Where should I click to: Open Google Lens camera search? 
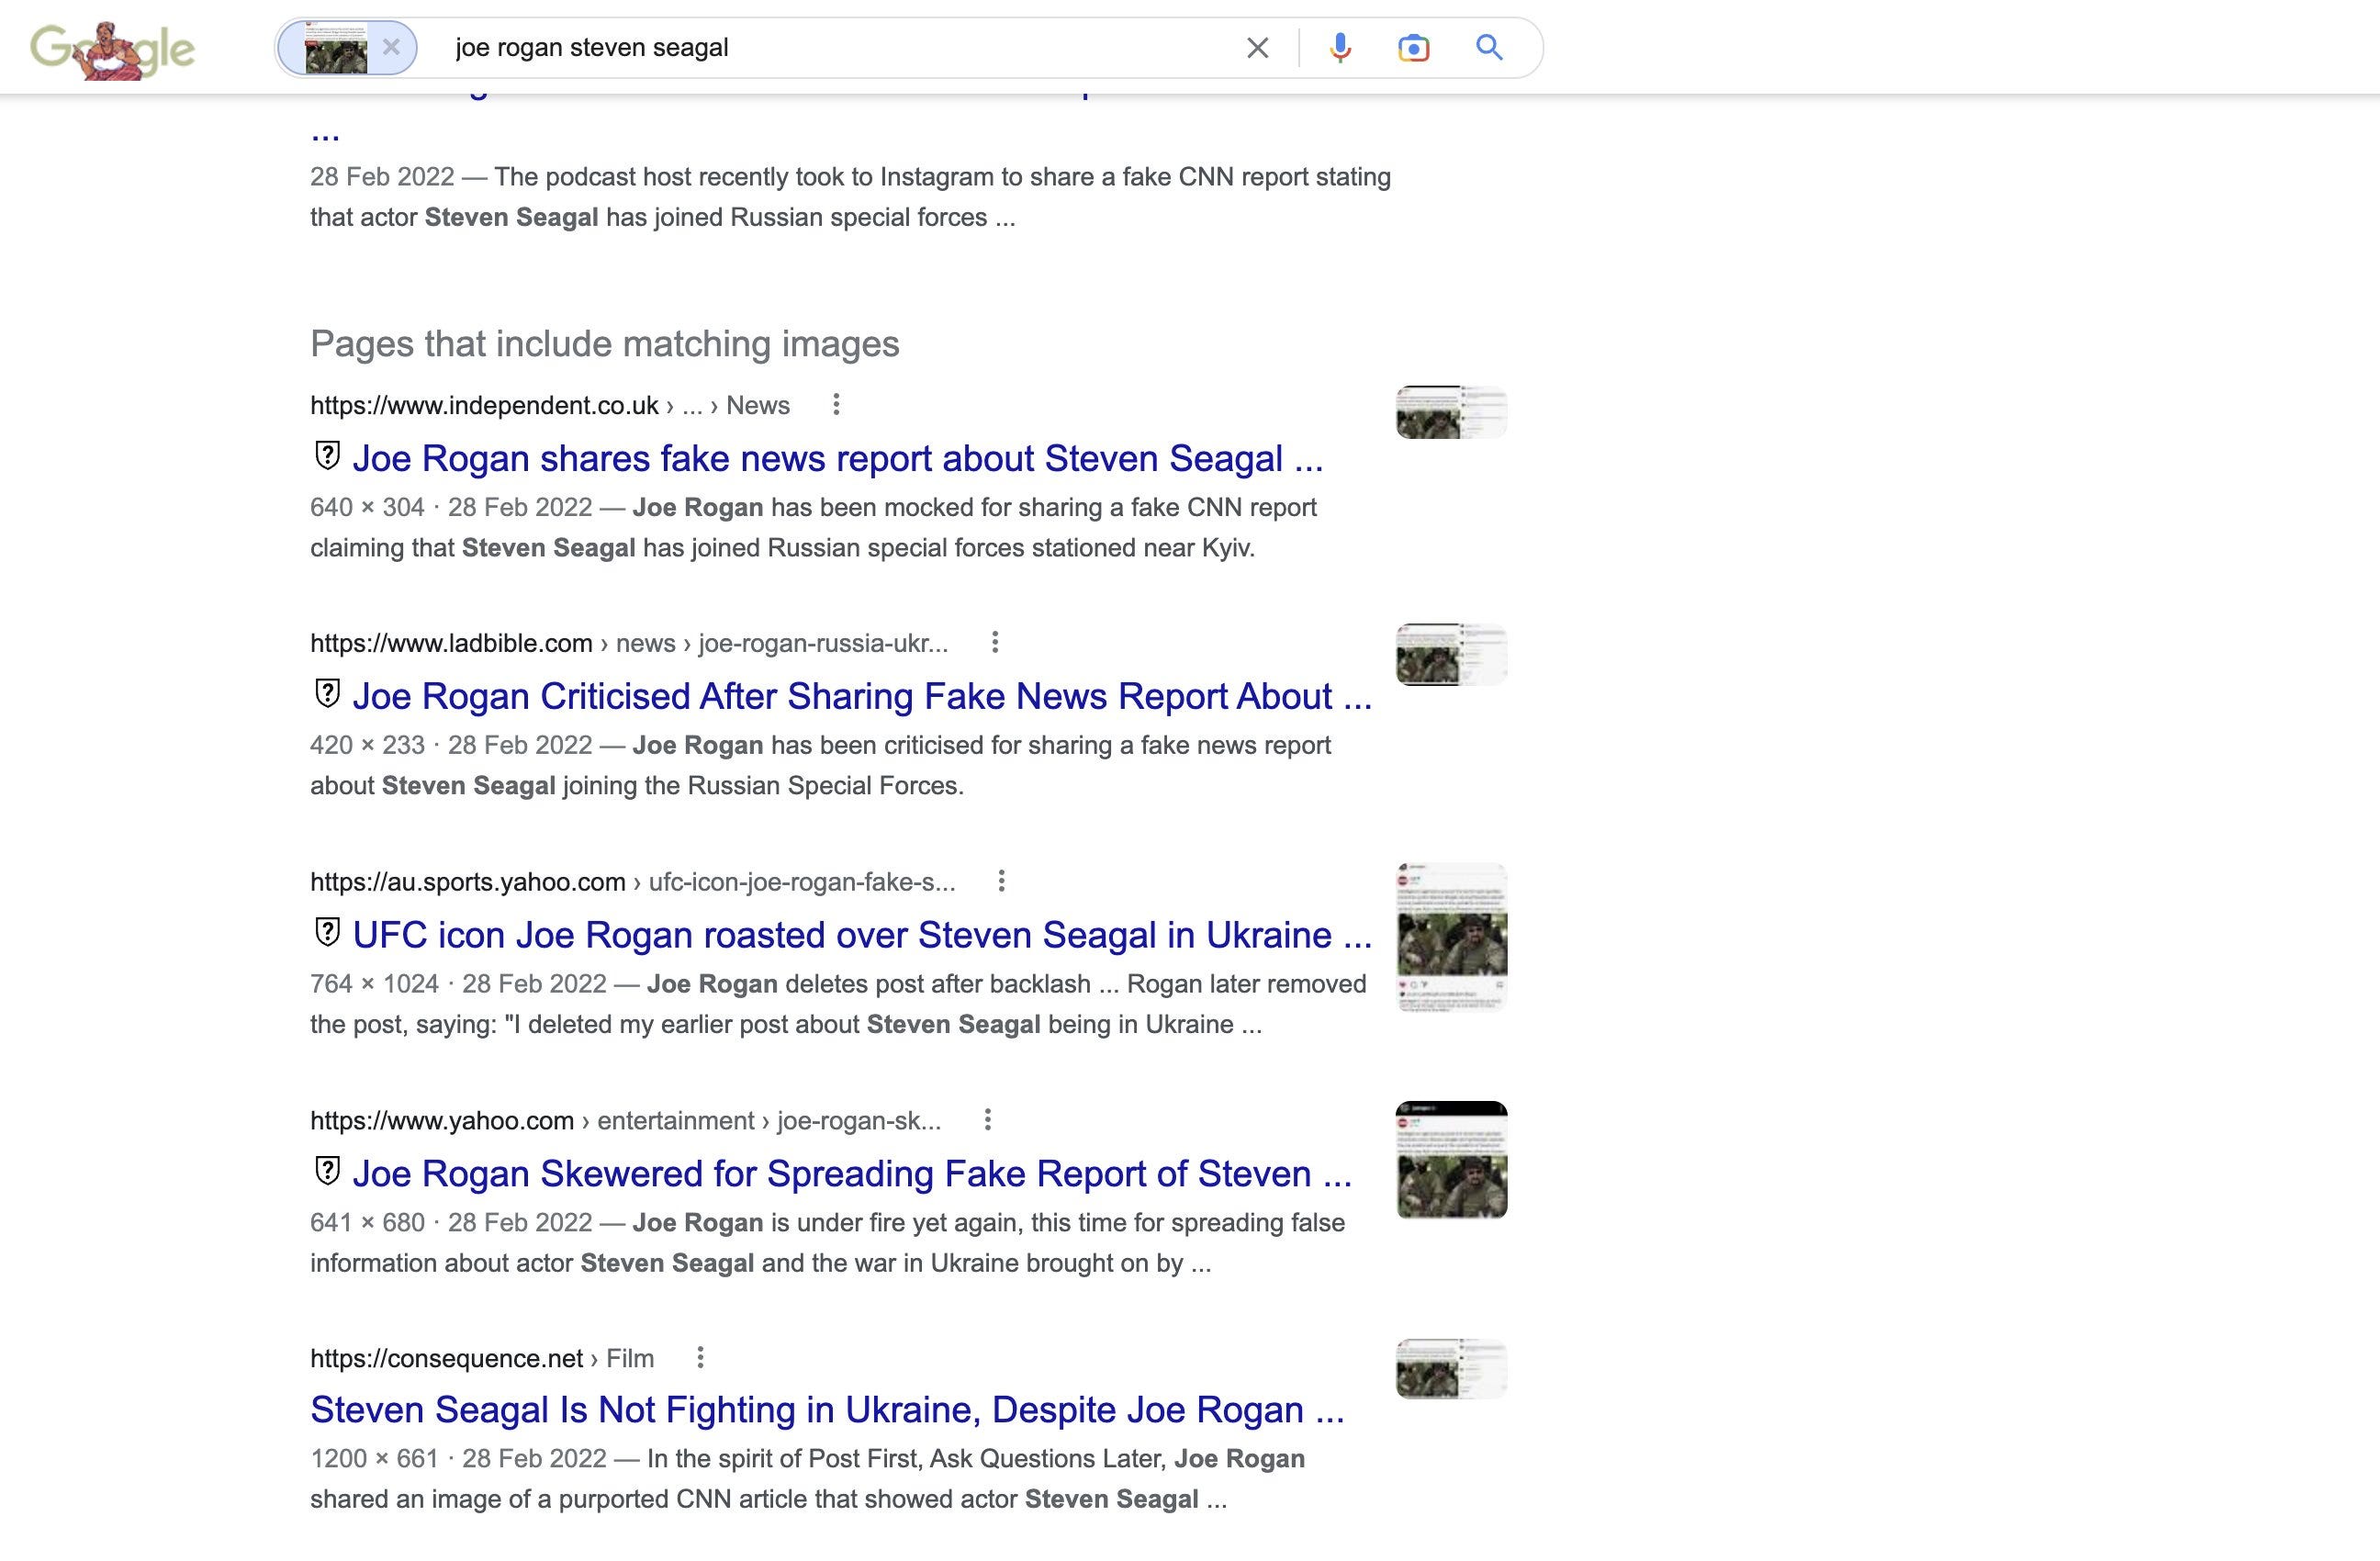1413,47
